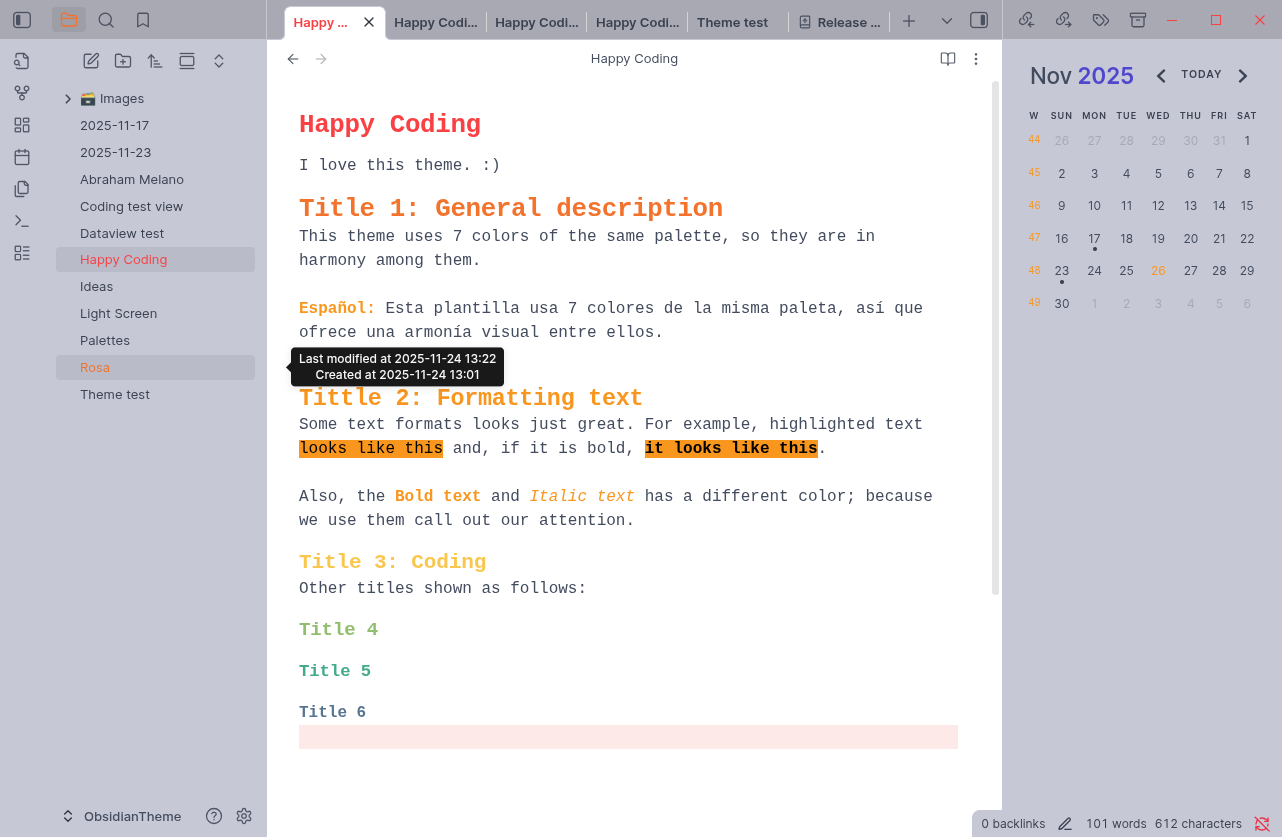
Task: Switch to the second Happy Coding tab
Action: pyautogui.click(x=435, y=22)
